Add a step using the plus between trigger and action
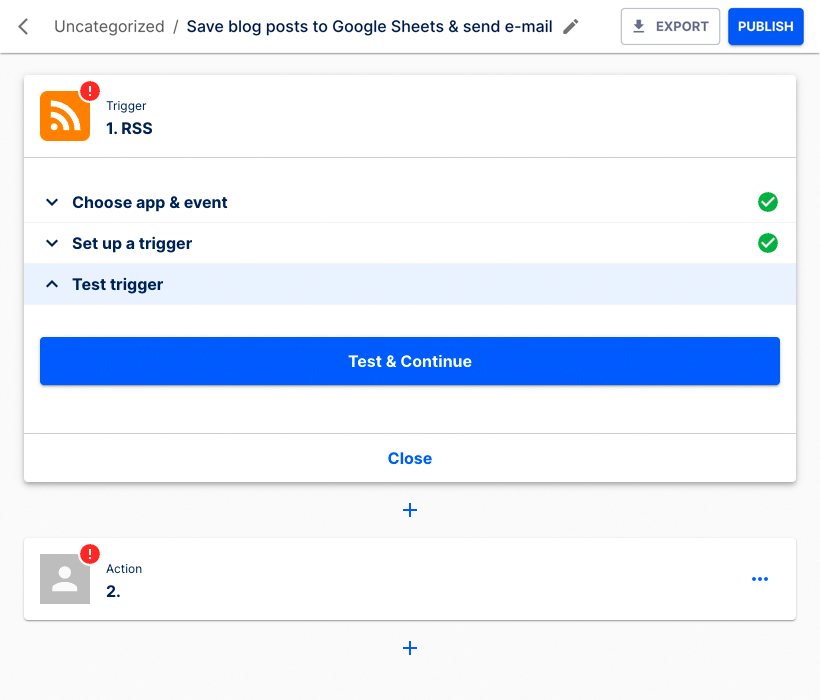This screenshot has height=700, width=820. pyautogui.click(x=410, y=510)
